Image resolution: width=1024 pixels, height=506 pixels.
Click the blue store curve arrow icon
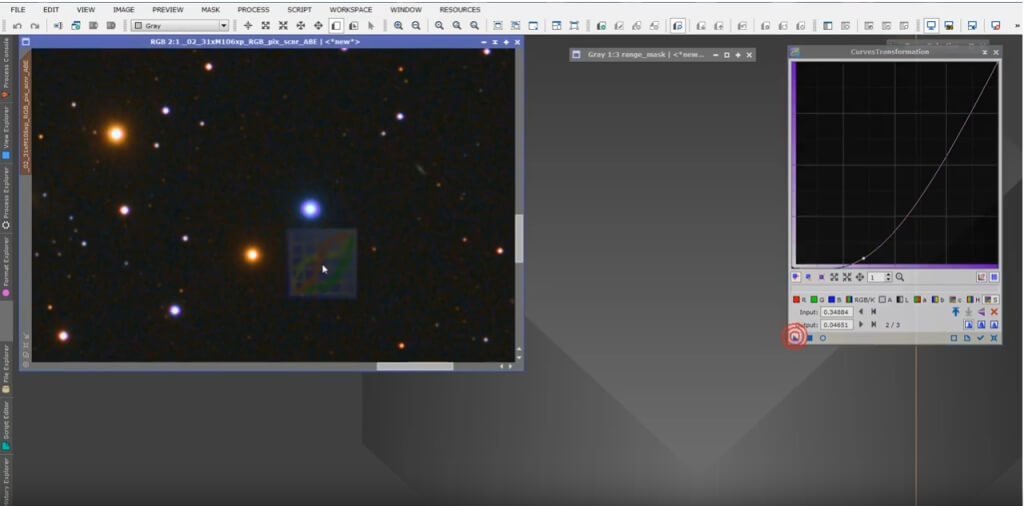click(956, 311)
